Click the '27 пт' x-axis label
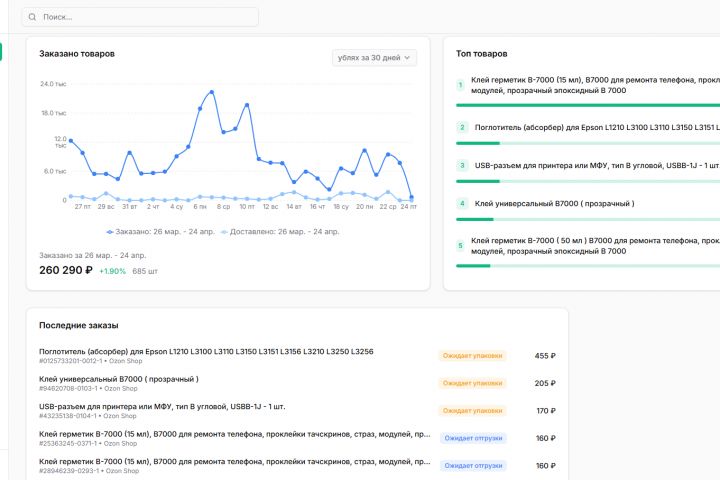 (83, 207)
